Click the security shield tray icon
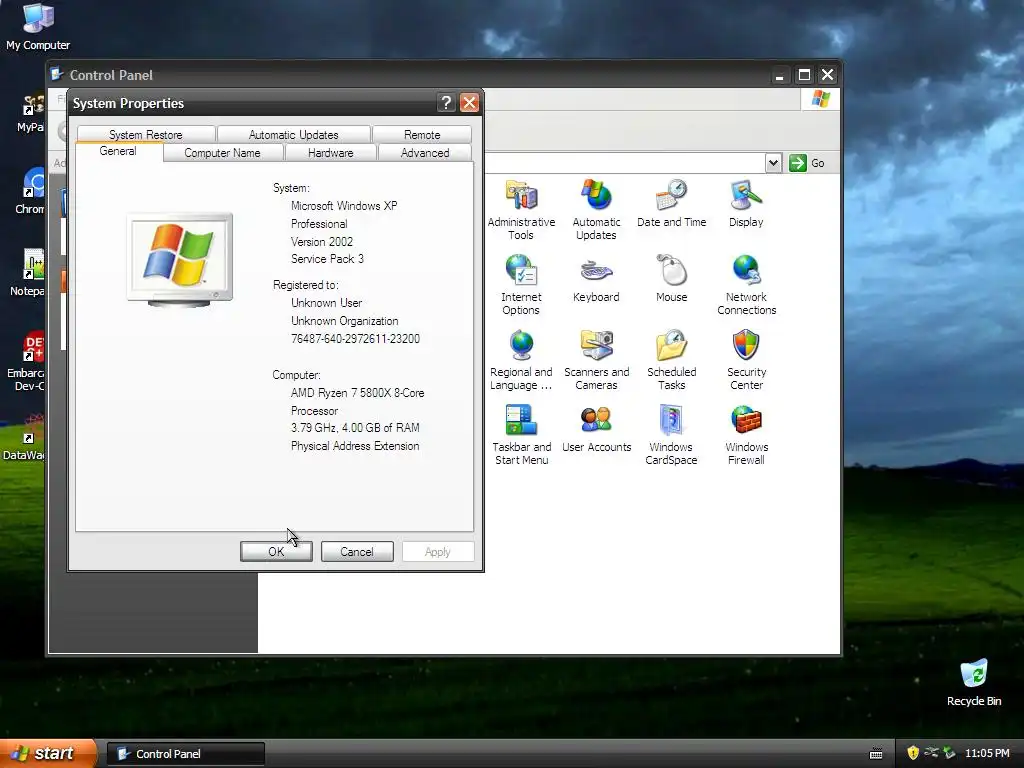This screenshot has height=768, width=1024. click(912, 753)
